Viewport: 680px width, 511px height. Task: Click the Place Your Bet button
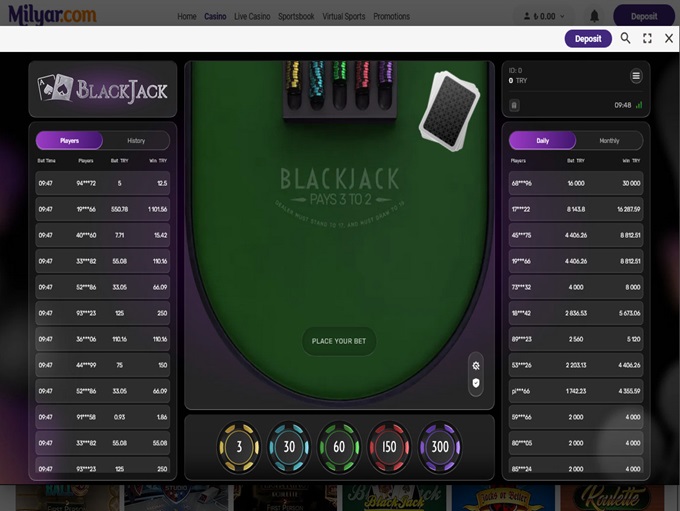[339, 341]
